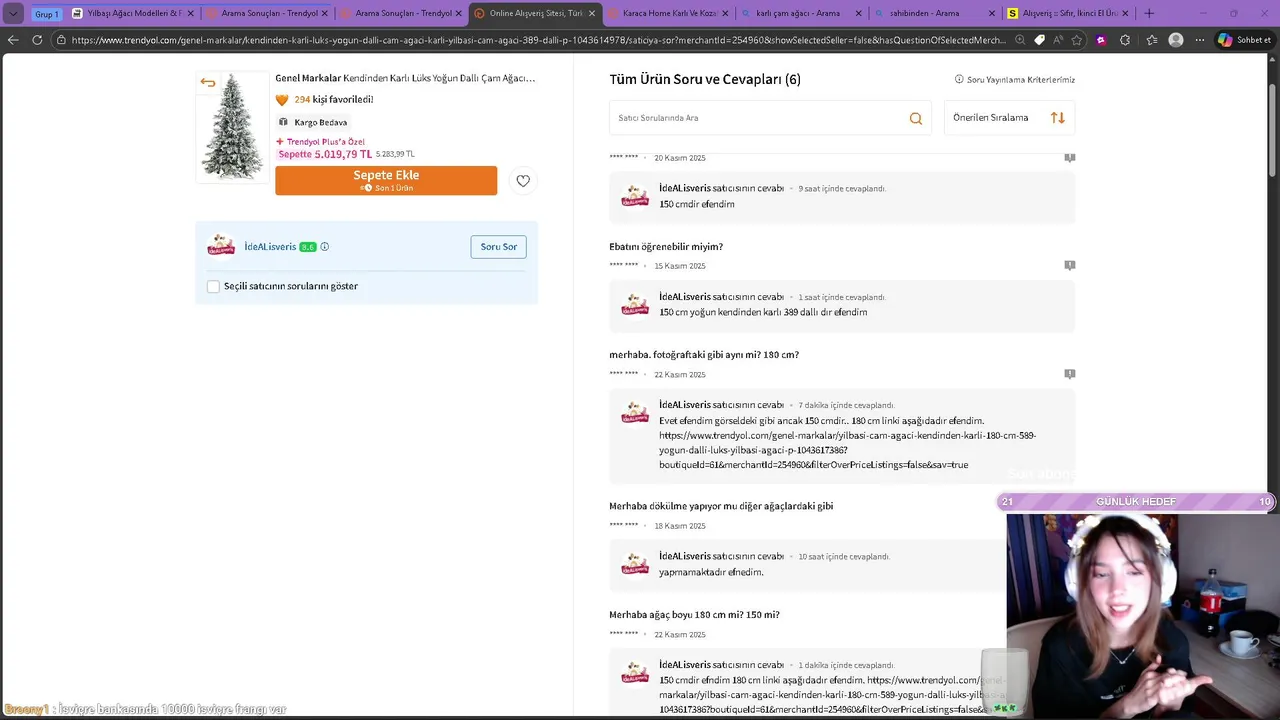Open the 180 cm product link in the 7 dakika answer
The height and width of the screenshot is (720, 1280).
click(x=847, y=450)
